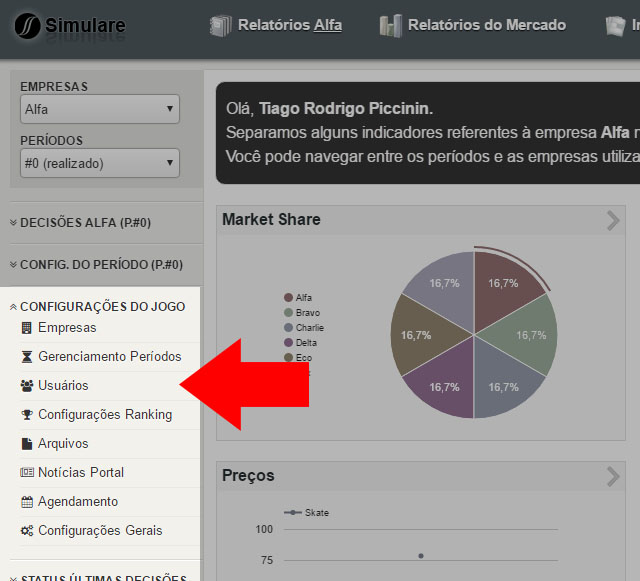Toggle Eco legend color dot
The width and height of the screenshot is (640, 581).
tap(289, 358)
